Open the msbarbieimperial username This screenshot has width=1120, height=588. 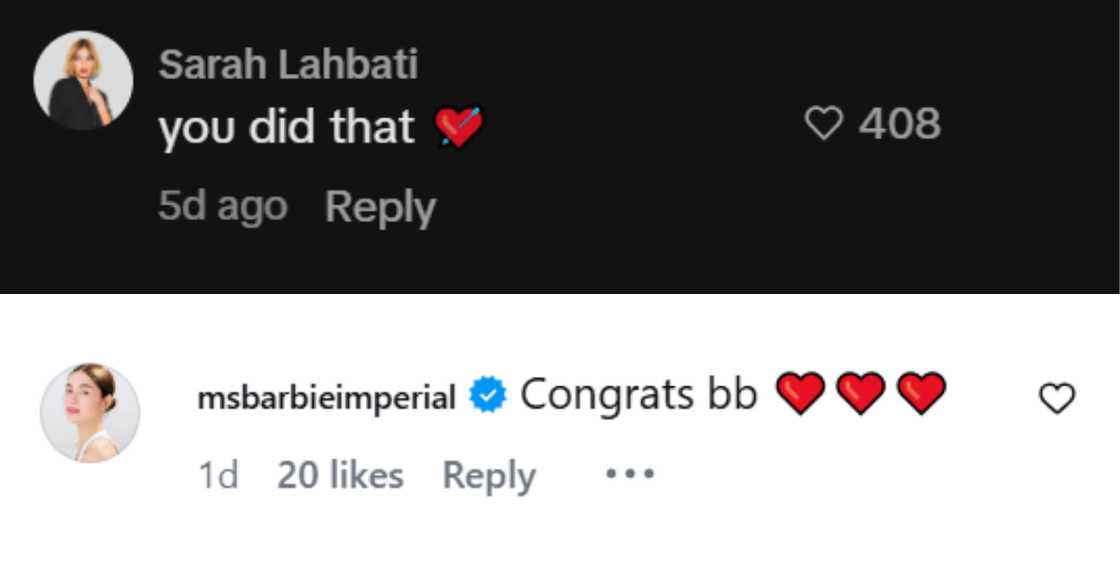[x=330, y=394]
